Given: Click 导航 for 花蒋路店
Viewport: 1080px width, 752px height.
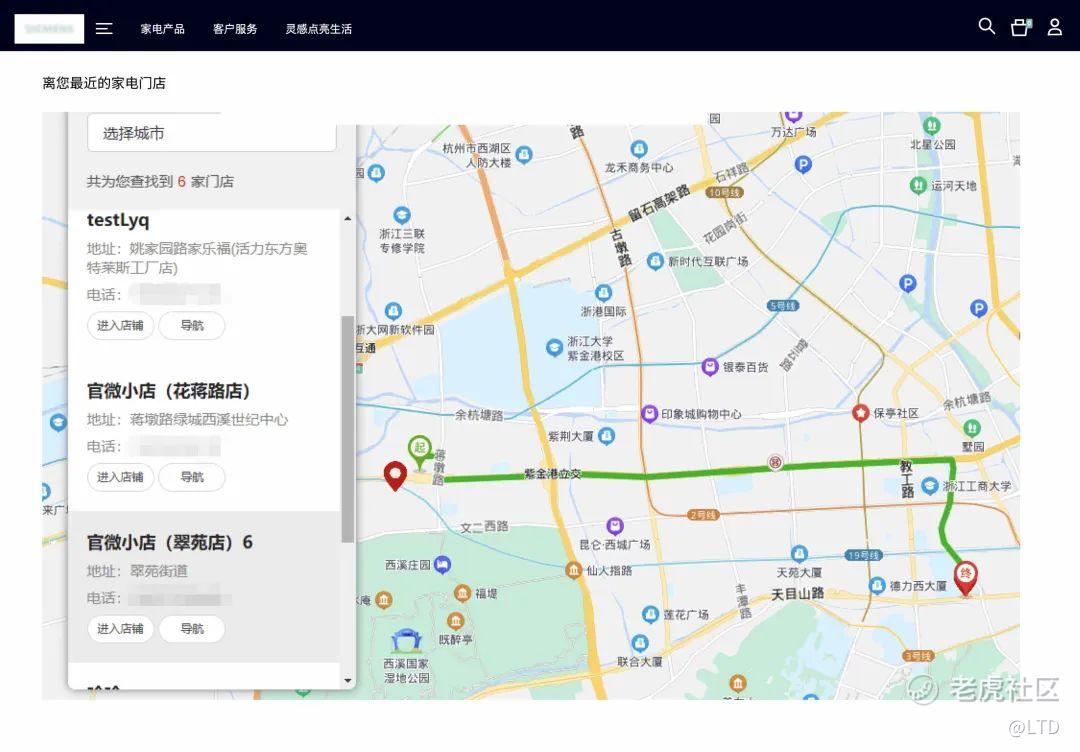Looking at the screenshot, I should pyautogui.click(x=191, y=477).
